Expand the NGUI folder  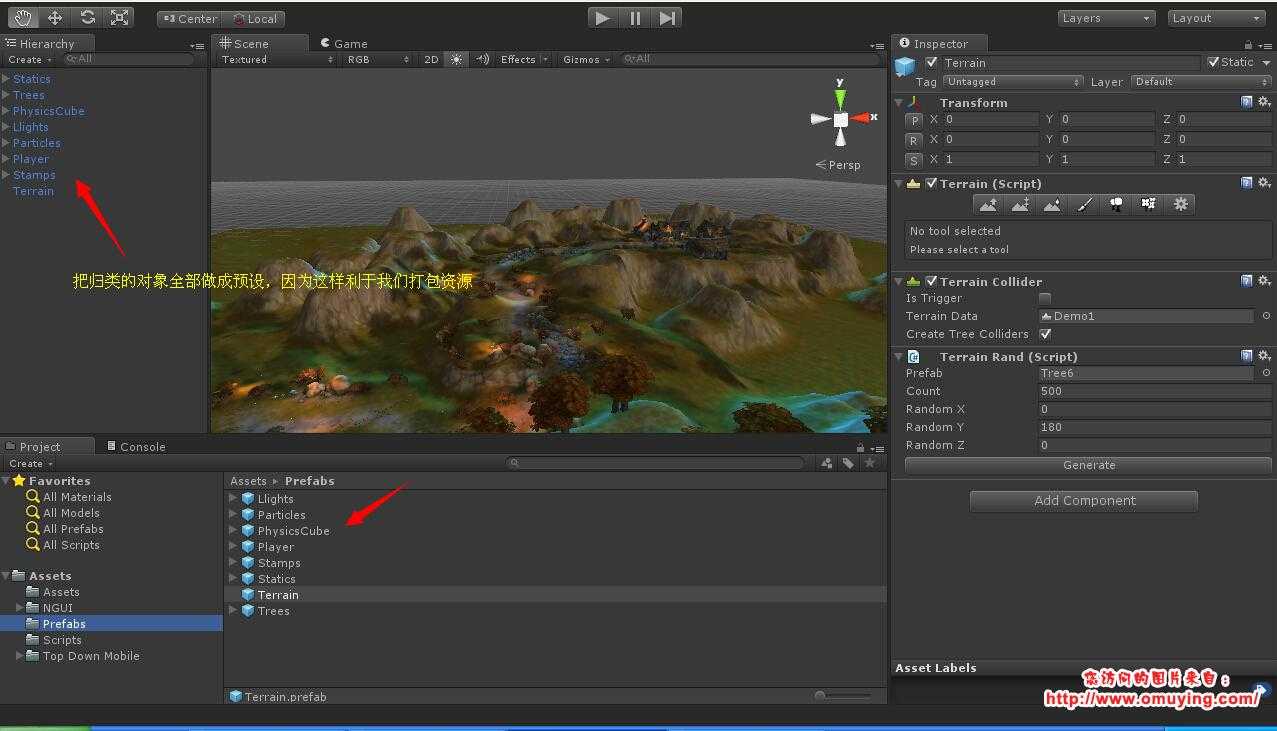(20, 608)
